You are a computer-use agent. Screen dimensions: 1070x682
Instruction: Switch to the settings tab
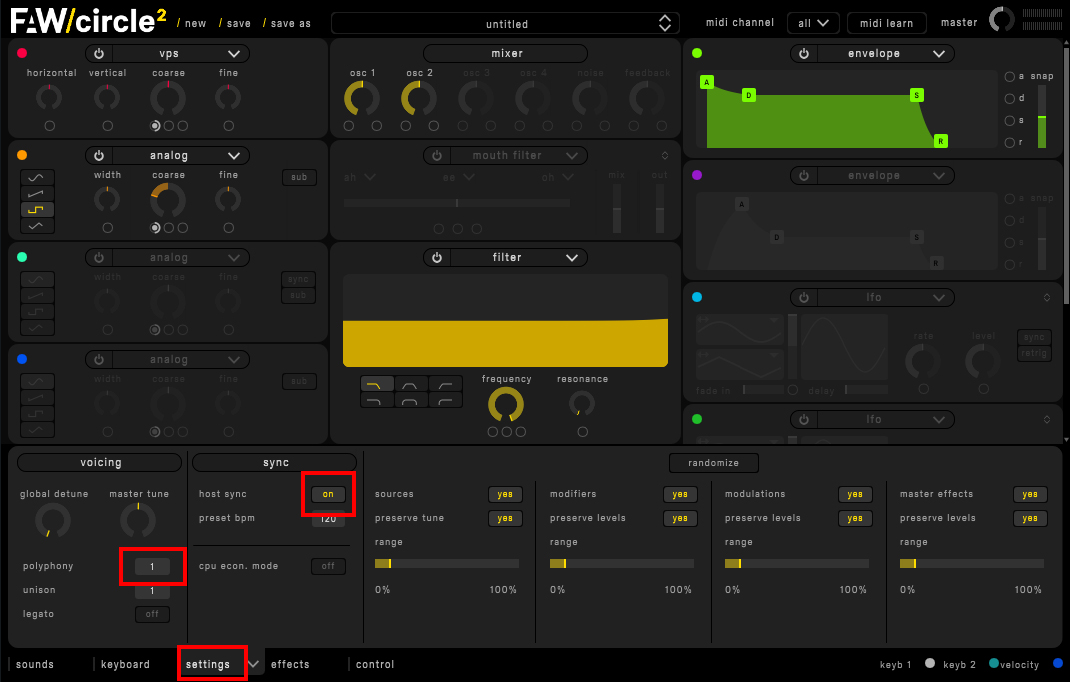pos(207,664)
